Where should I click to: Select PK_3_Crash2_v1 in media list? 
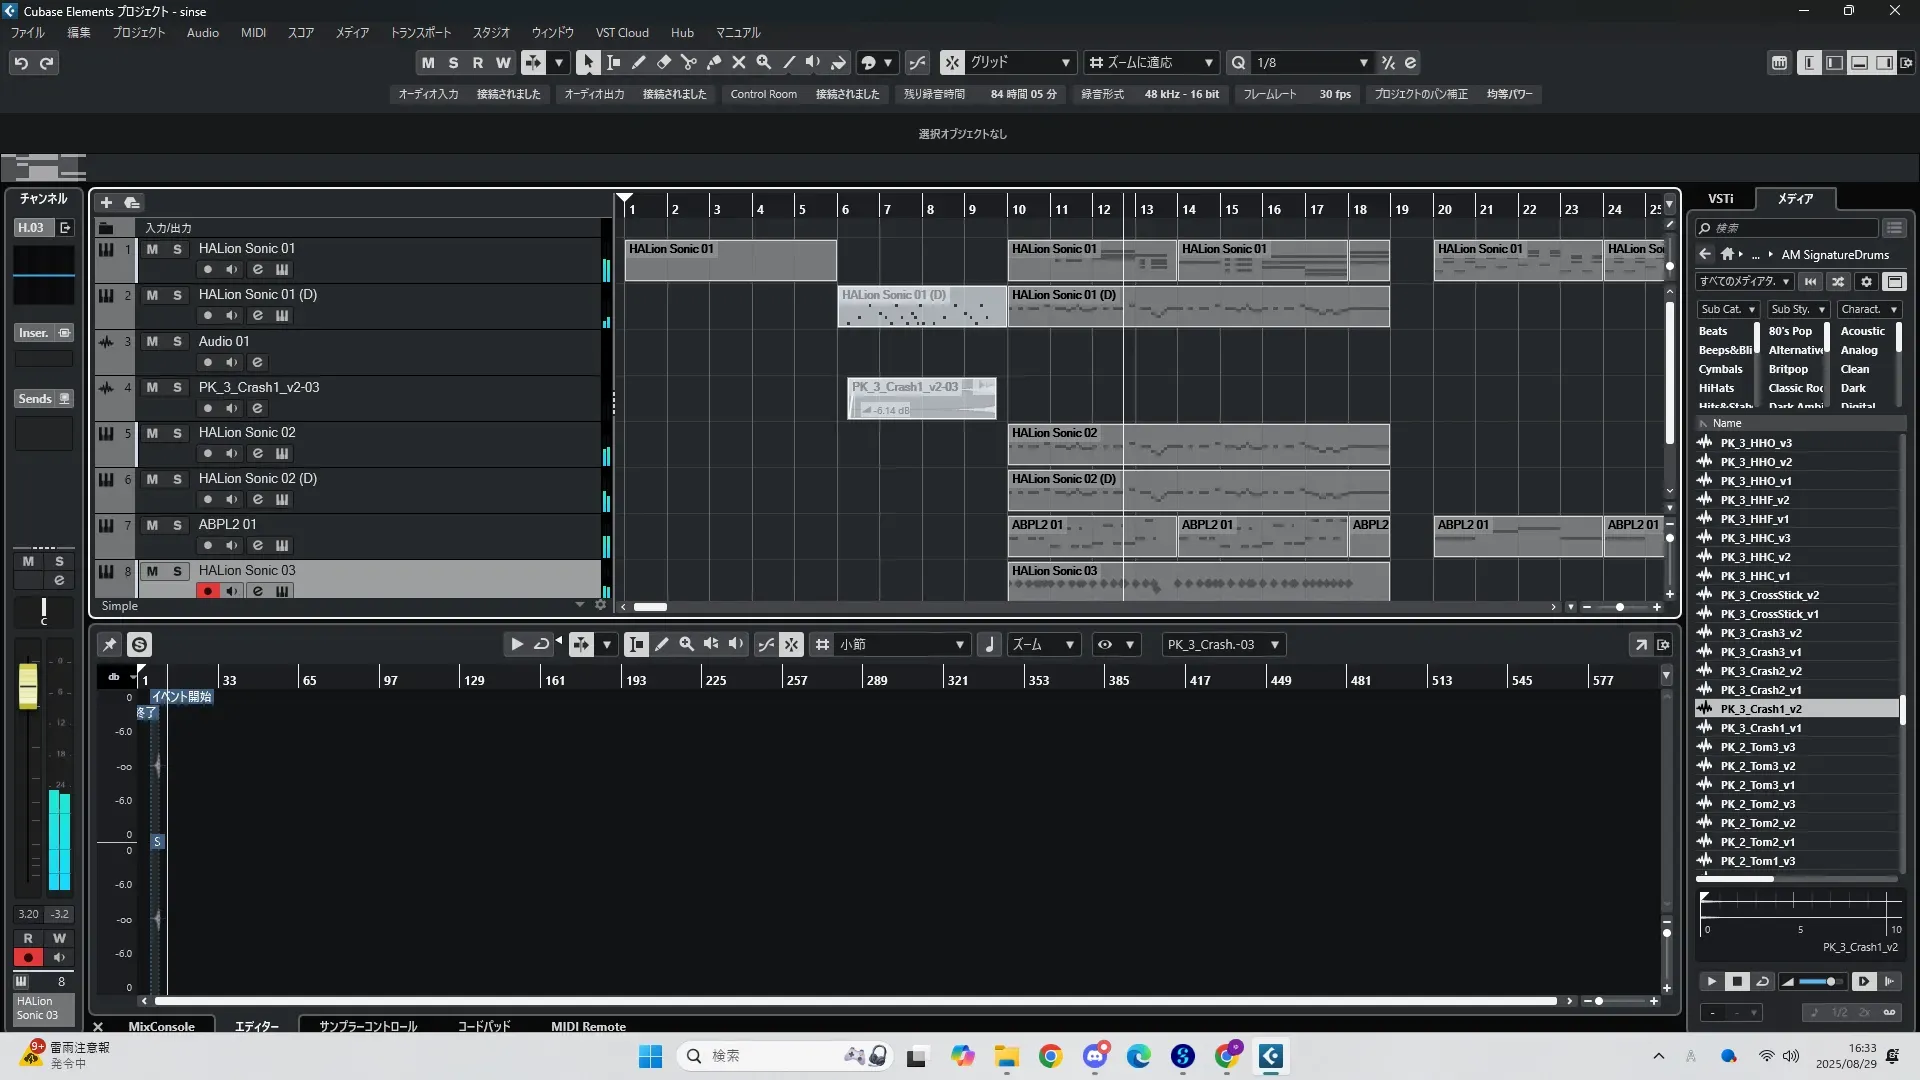1760,690
